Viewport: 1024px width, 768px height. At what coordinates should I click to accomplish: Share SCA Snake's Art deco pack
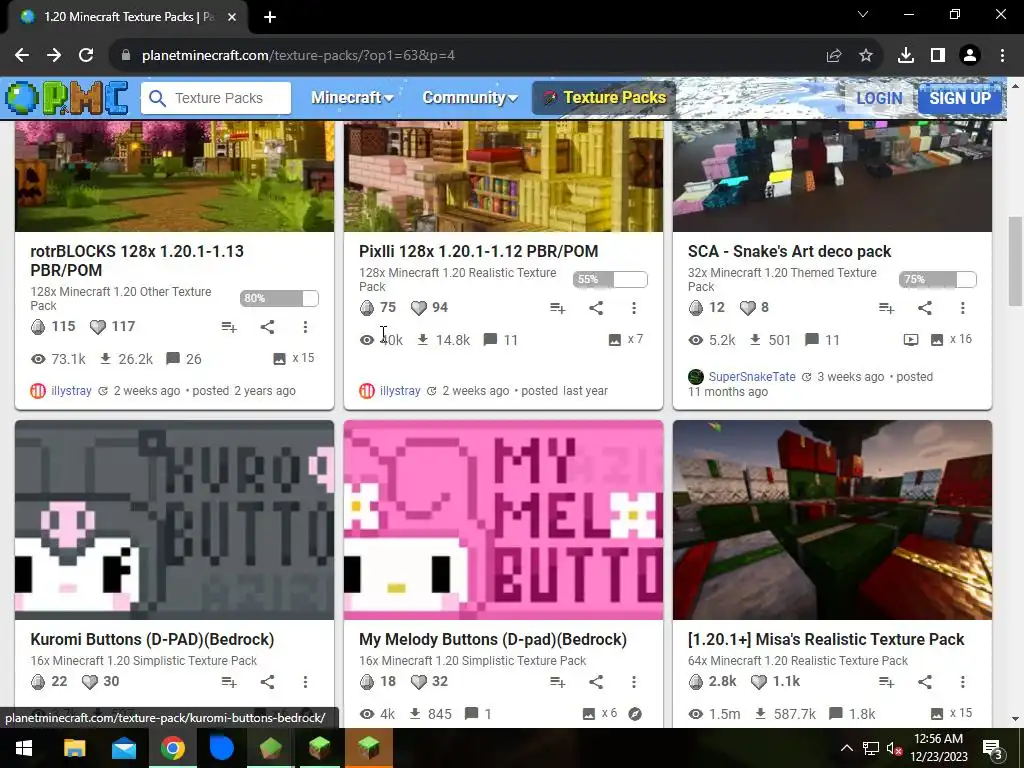(x=925, y=308)
